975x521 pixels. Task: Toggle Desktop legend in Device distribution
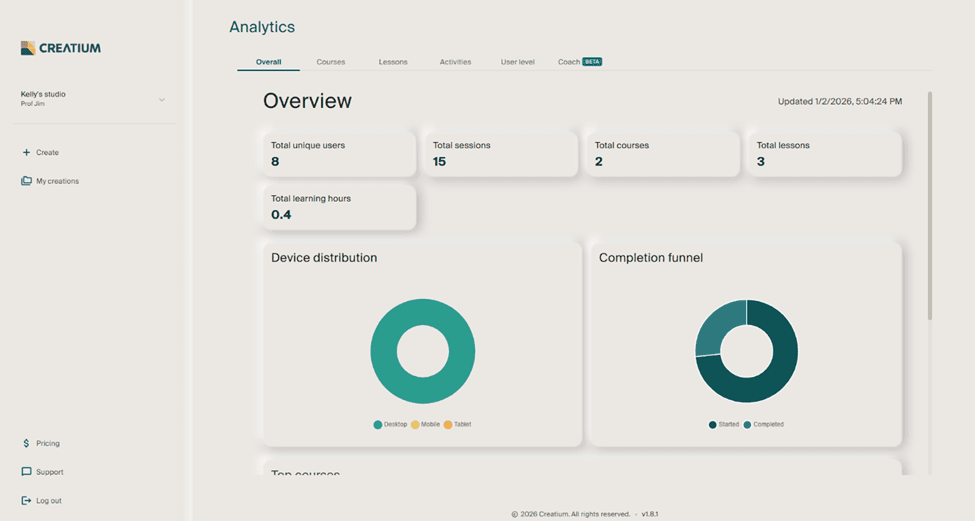(390, 425)
